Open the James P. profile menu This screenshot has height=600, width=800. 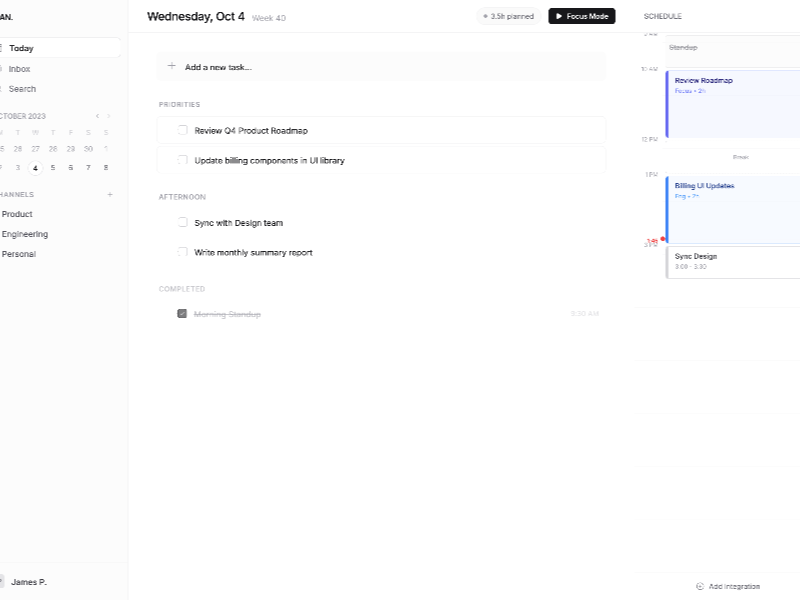point(28,582)
